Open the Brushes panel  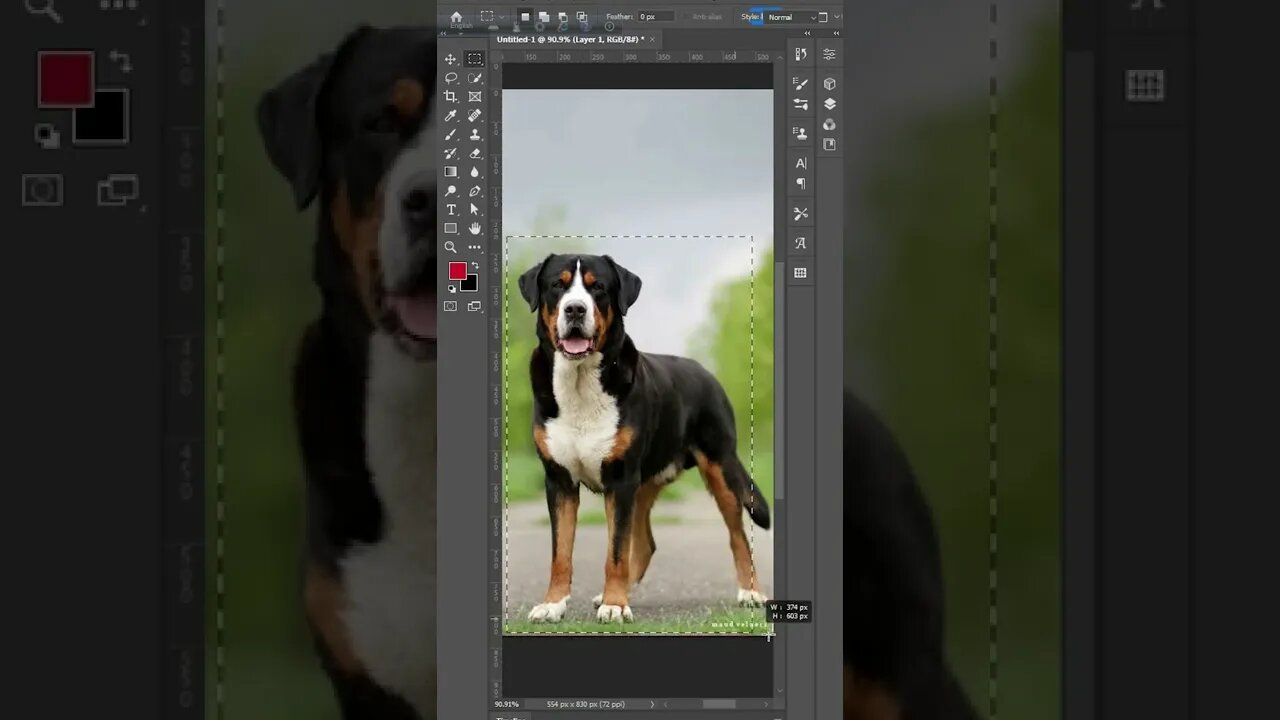click(801, 104)
